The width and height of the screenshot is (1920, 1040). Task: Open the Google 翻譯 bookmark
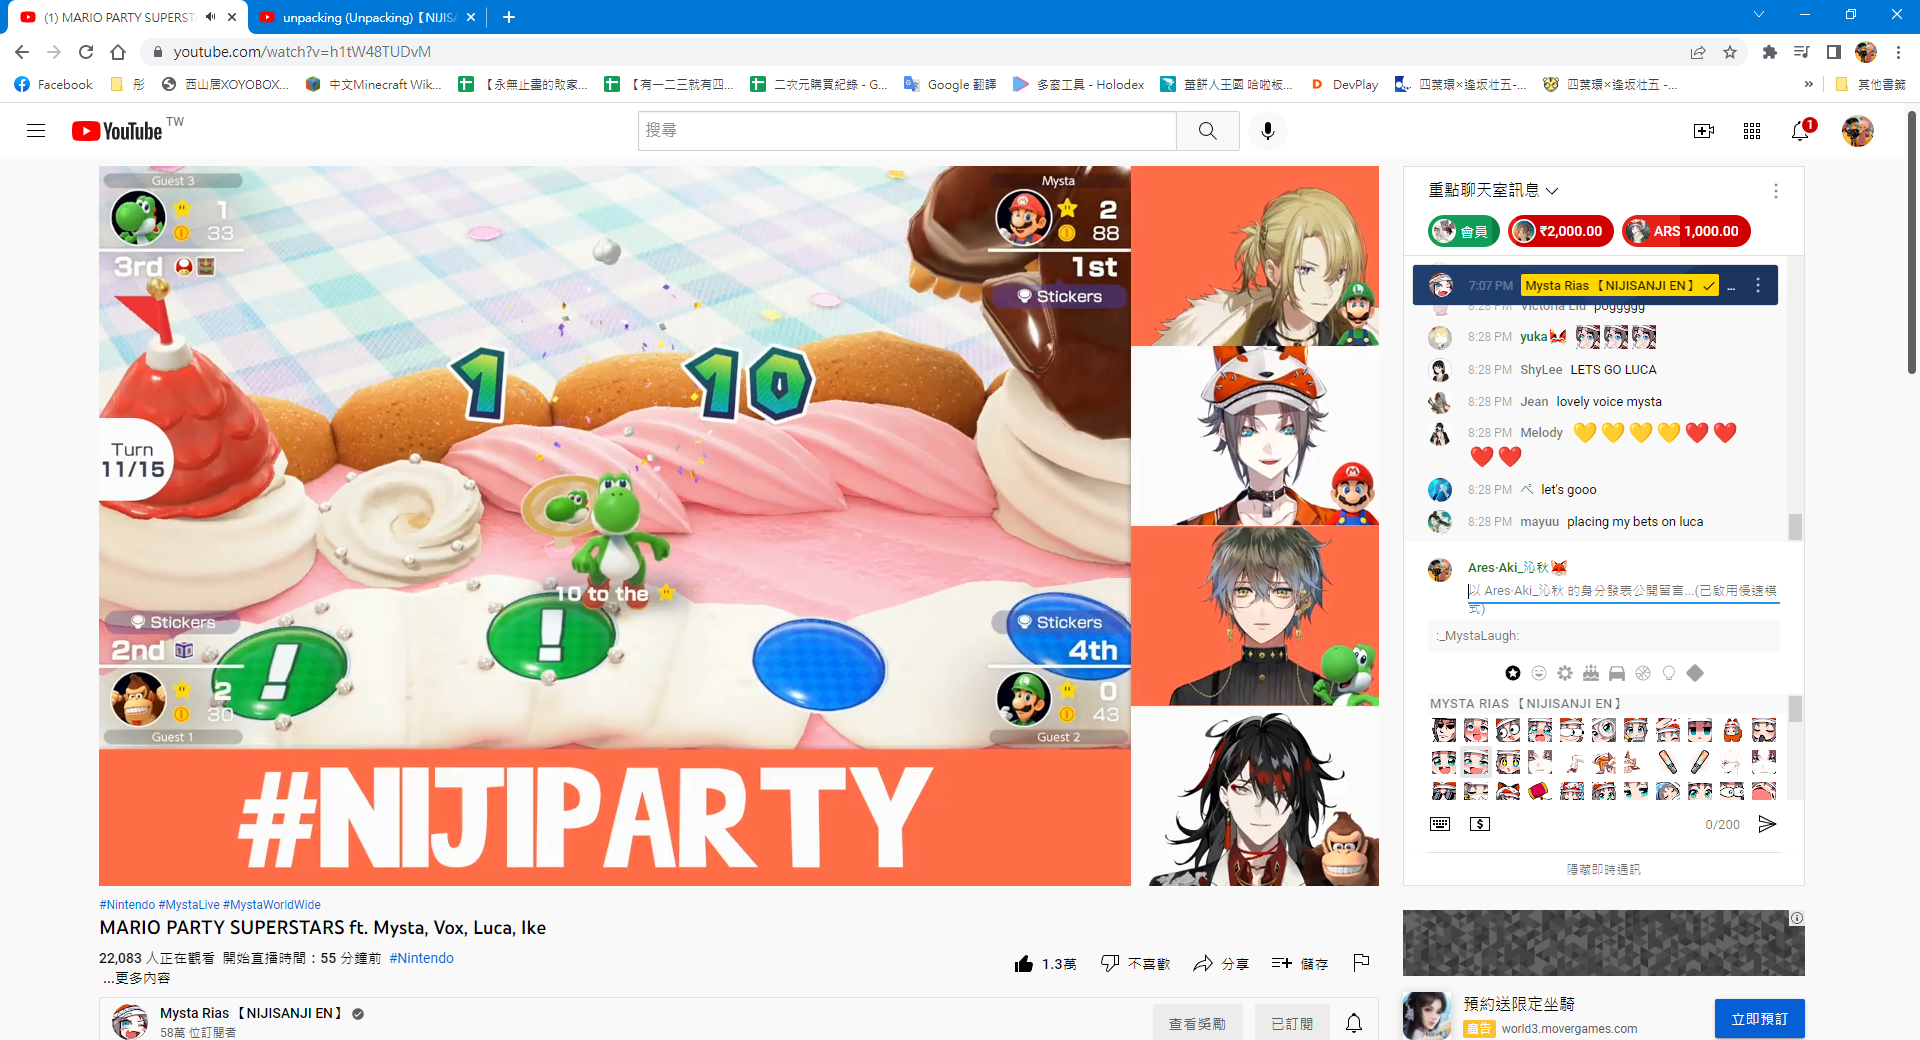(x=950, y=85)
